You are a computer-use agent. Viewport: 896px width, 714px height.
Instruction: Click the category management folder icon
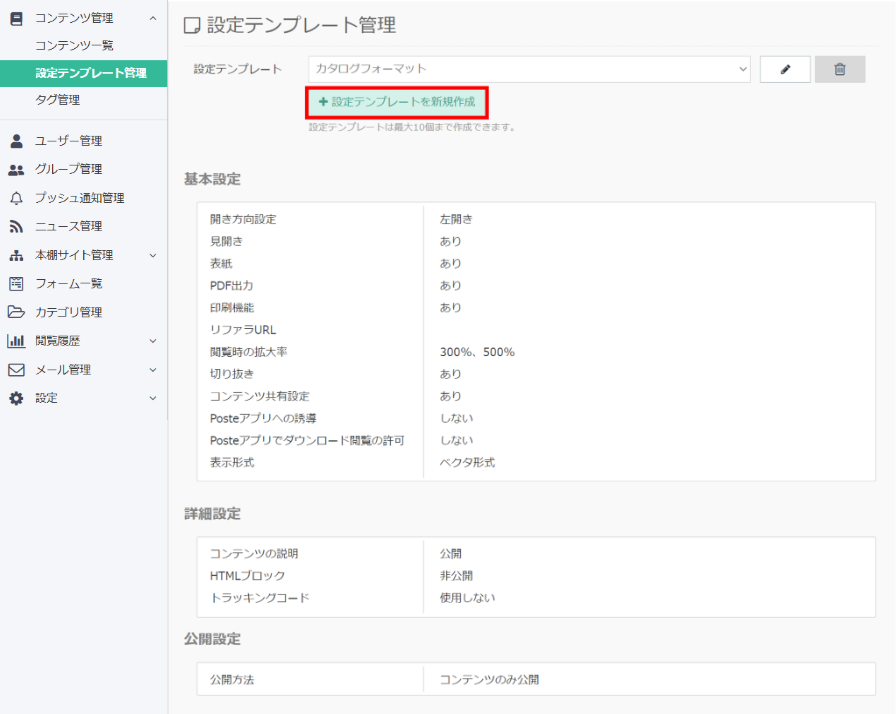(16, 312)
